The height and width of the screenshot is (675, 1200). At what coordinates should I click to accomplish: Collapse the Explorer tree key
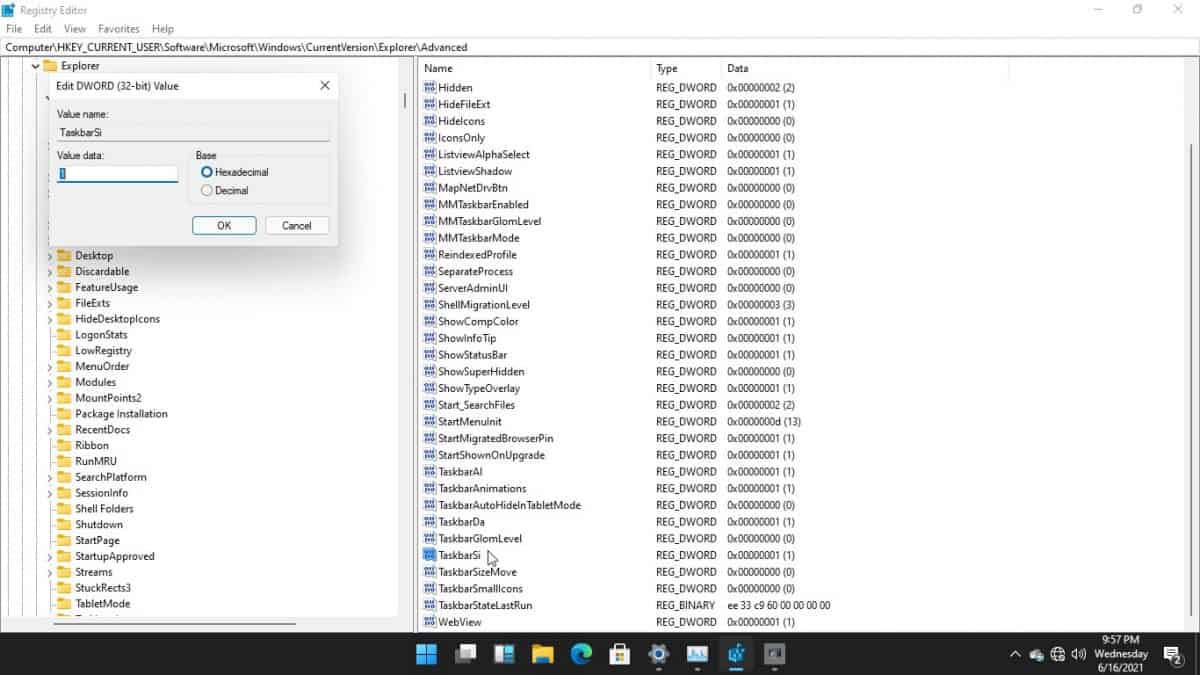pos(36,66)
